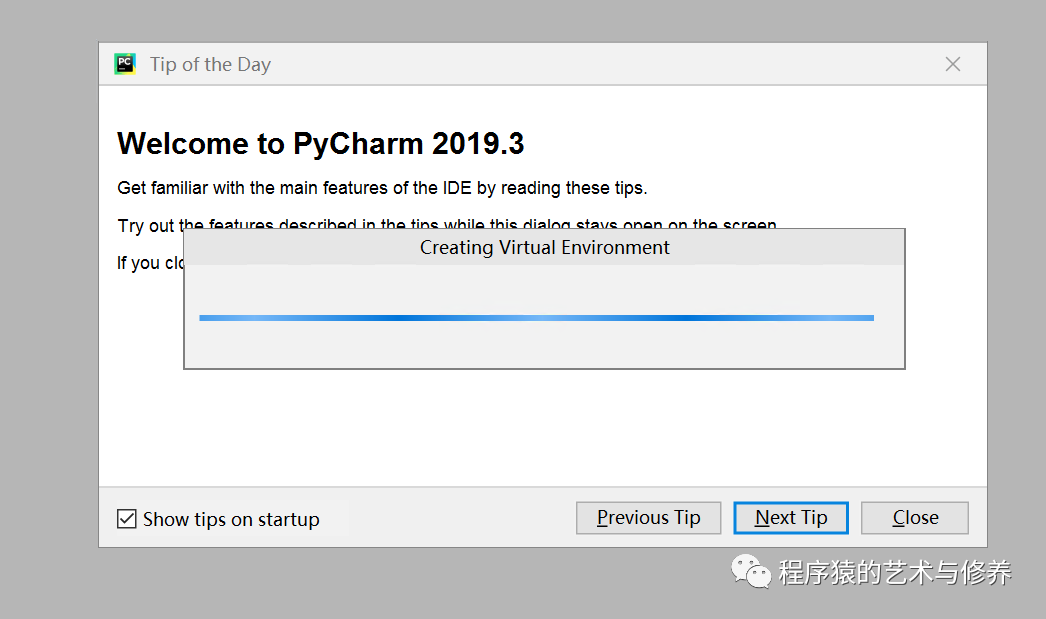
Task: Click the WeChat logo watermark
Action: pos(751,572)
